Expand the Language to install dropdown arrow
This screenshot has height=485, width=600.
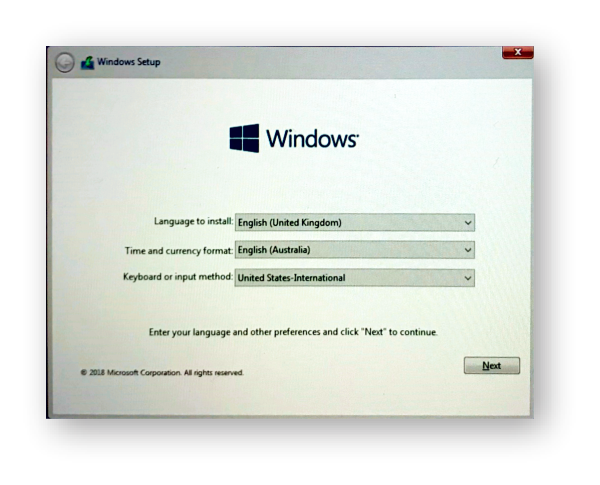[x=468, y=223]
